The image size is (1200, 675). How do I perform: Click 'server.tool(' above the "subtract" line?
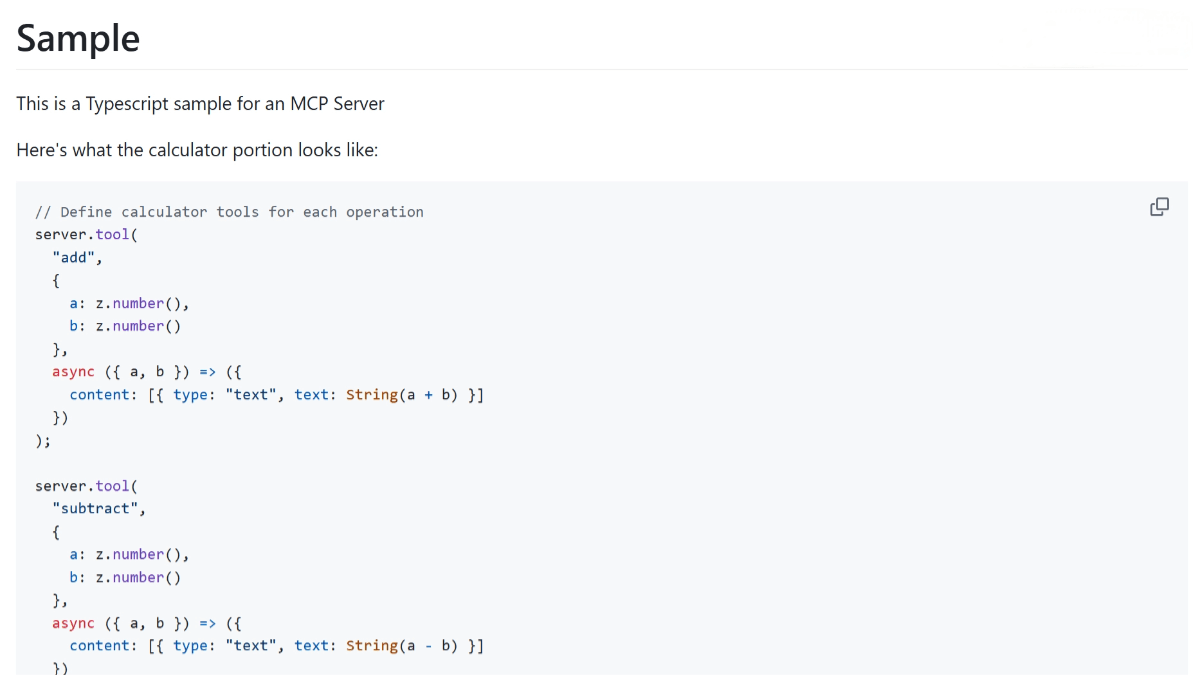[x=86, y=486]
